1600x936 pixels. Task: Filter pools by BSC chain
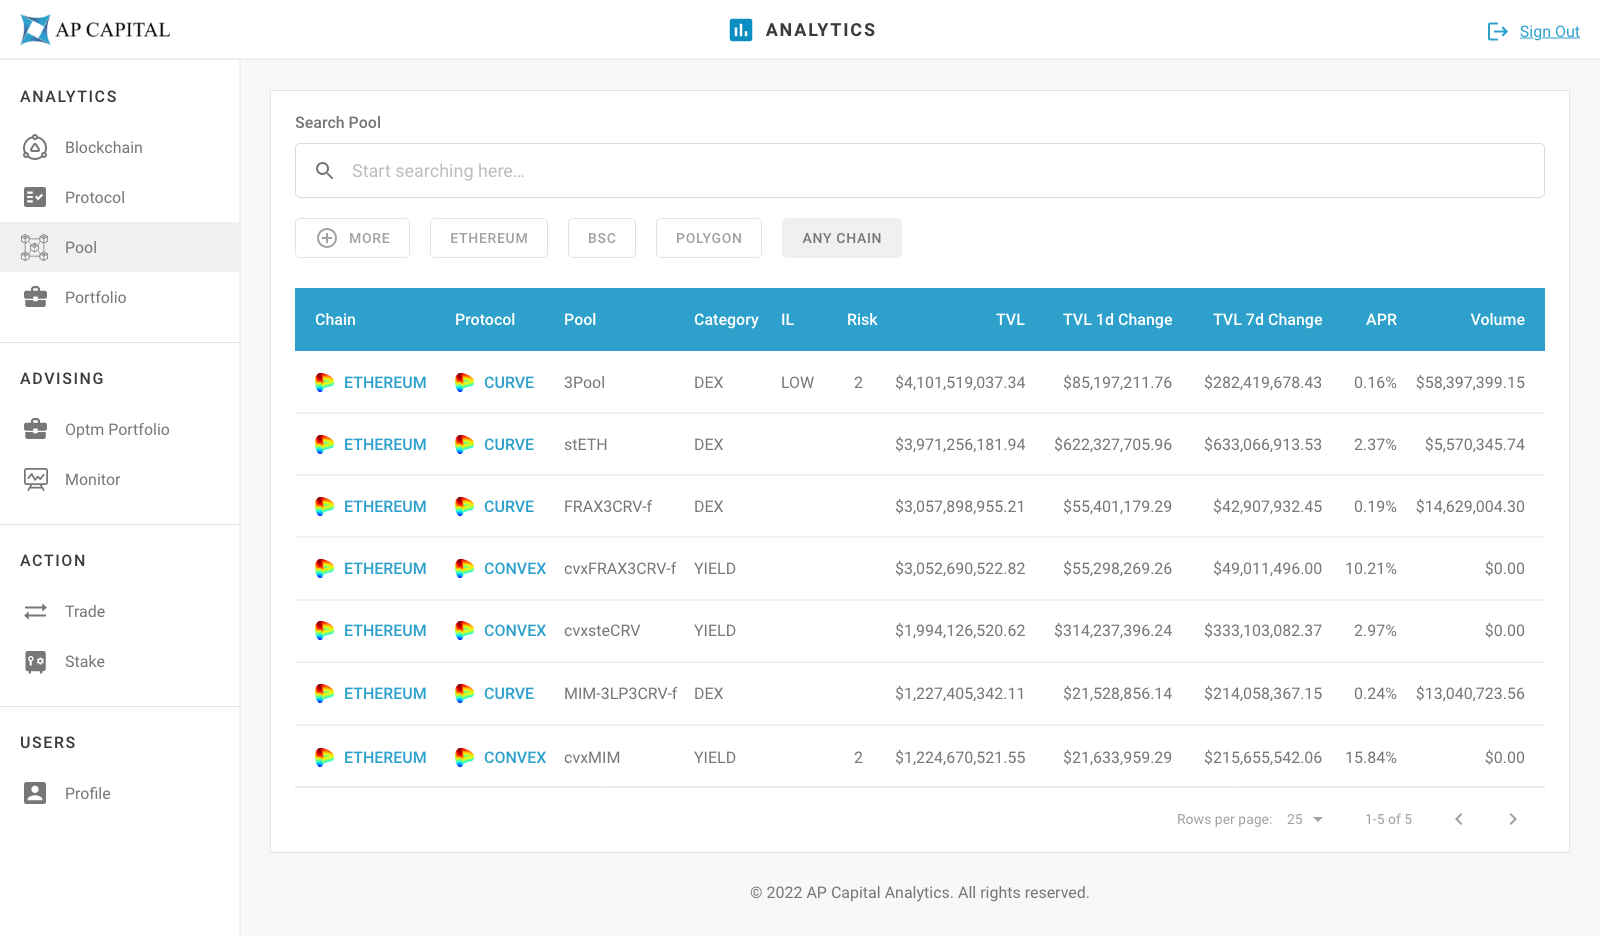tap(602, 238)
